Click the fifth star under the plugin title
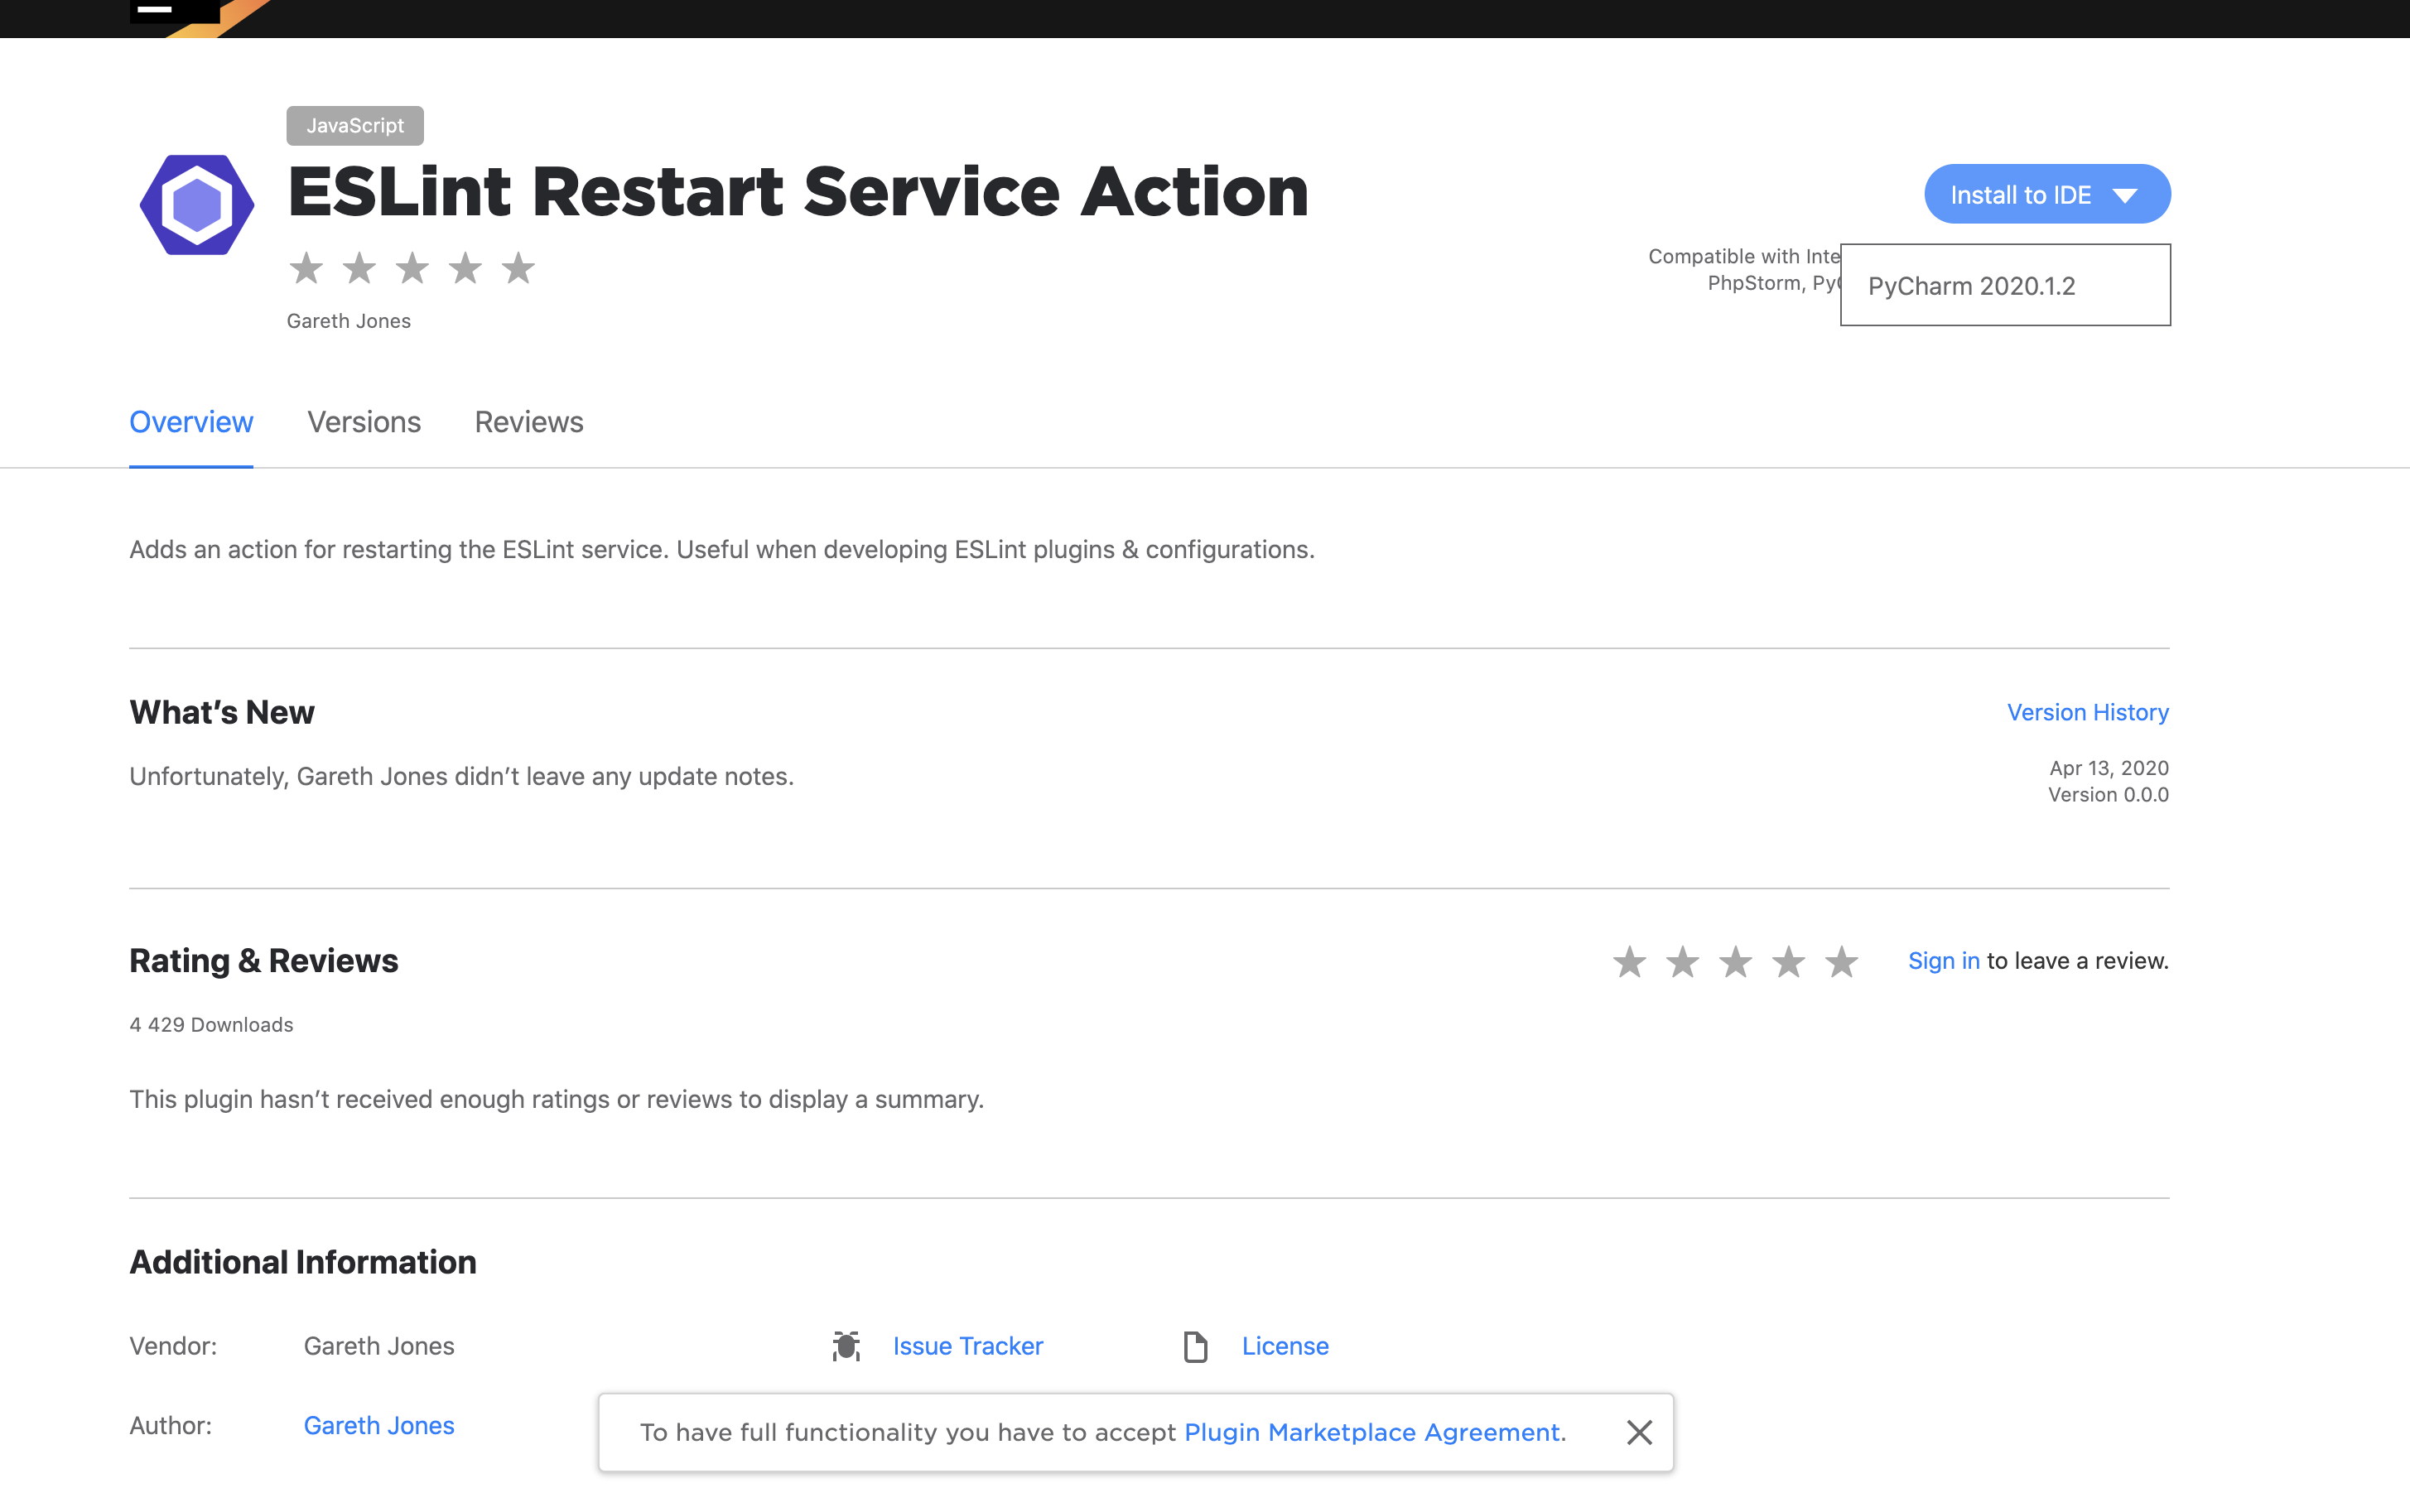Viewport: 2410px width, 1512px height. (518, 268)
